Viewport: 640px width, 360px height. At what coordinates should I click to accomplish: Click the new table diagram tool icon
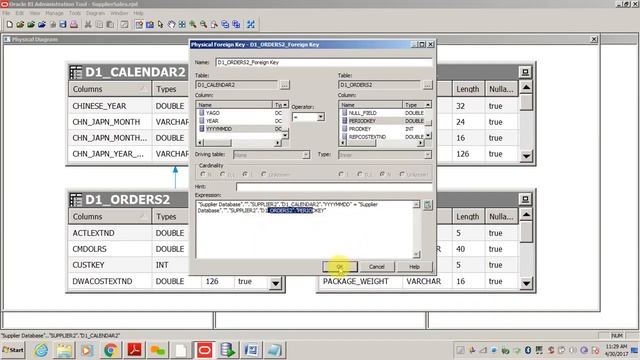click(139, 24)
